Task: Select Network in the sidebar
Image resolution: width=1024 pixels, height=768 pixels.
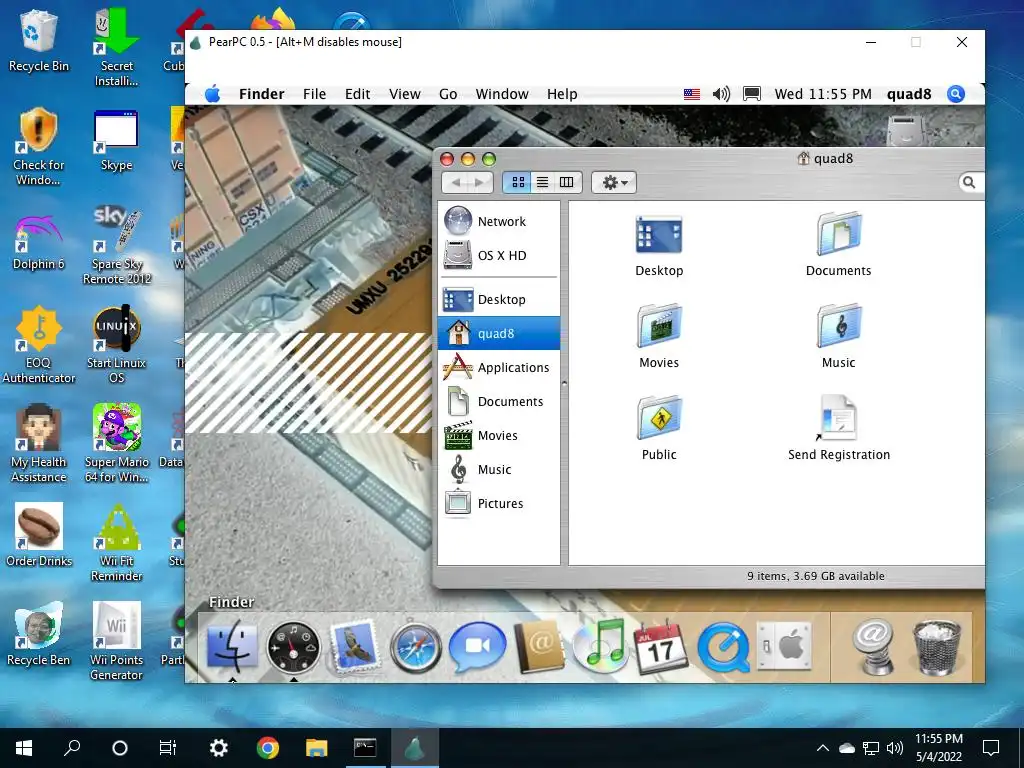Action: [x=499, y=221]
